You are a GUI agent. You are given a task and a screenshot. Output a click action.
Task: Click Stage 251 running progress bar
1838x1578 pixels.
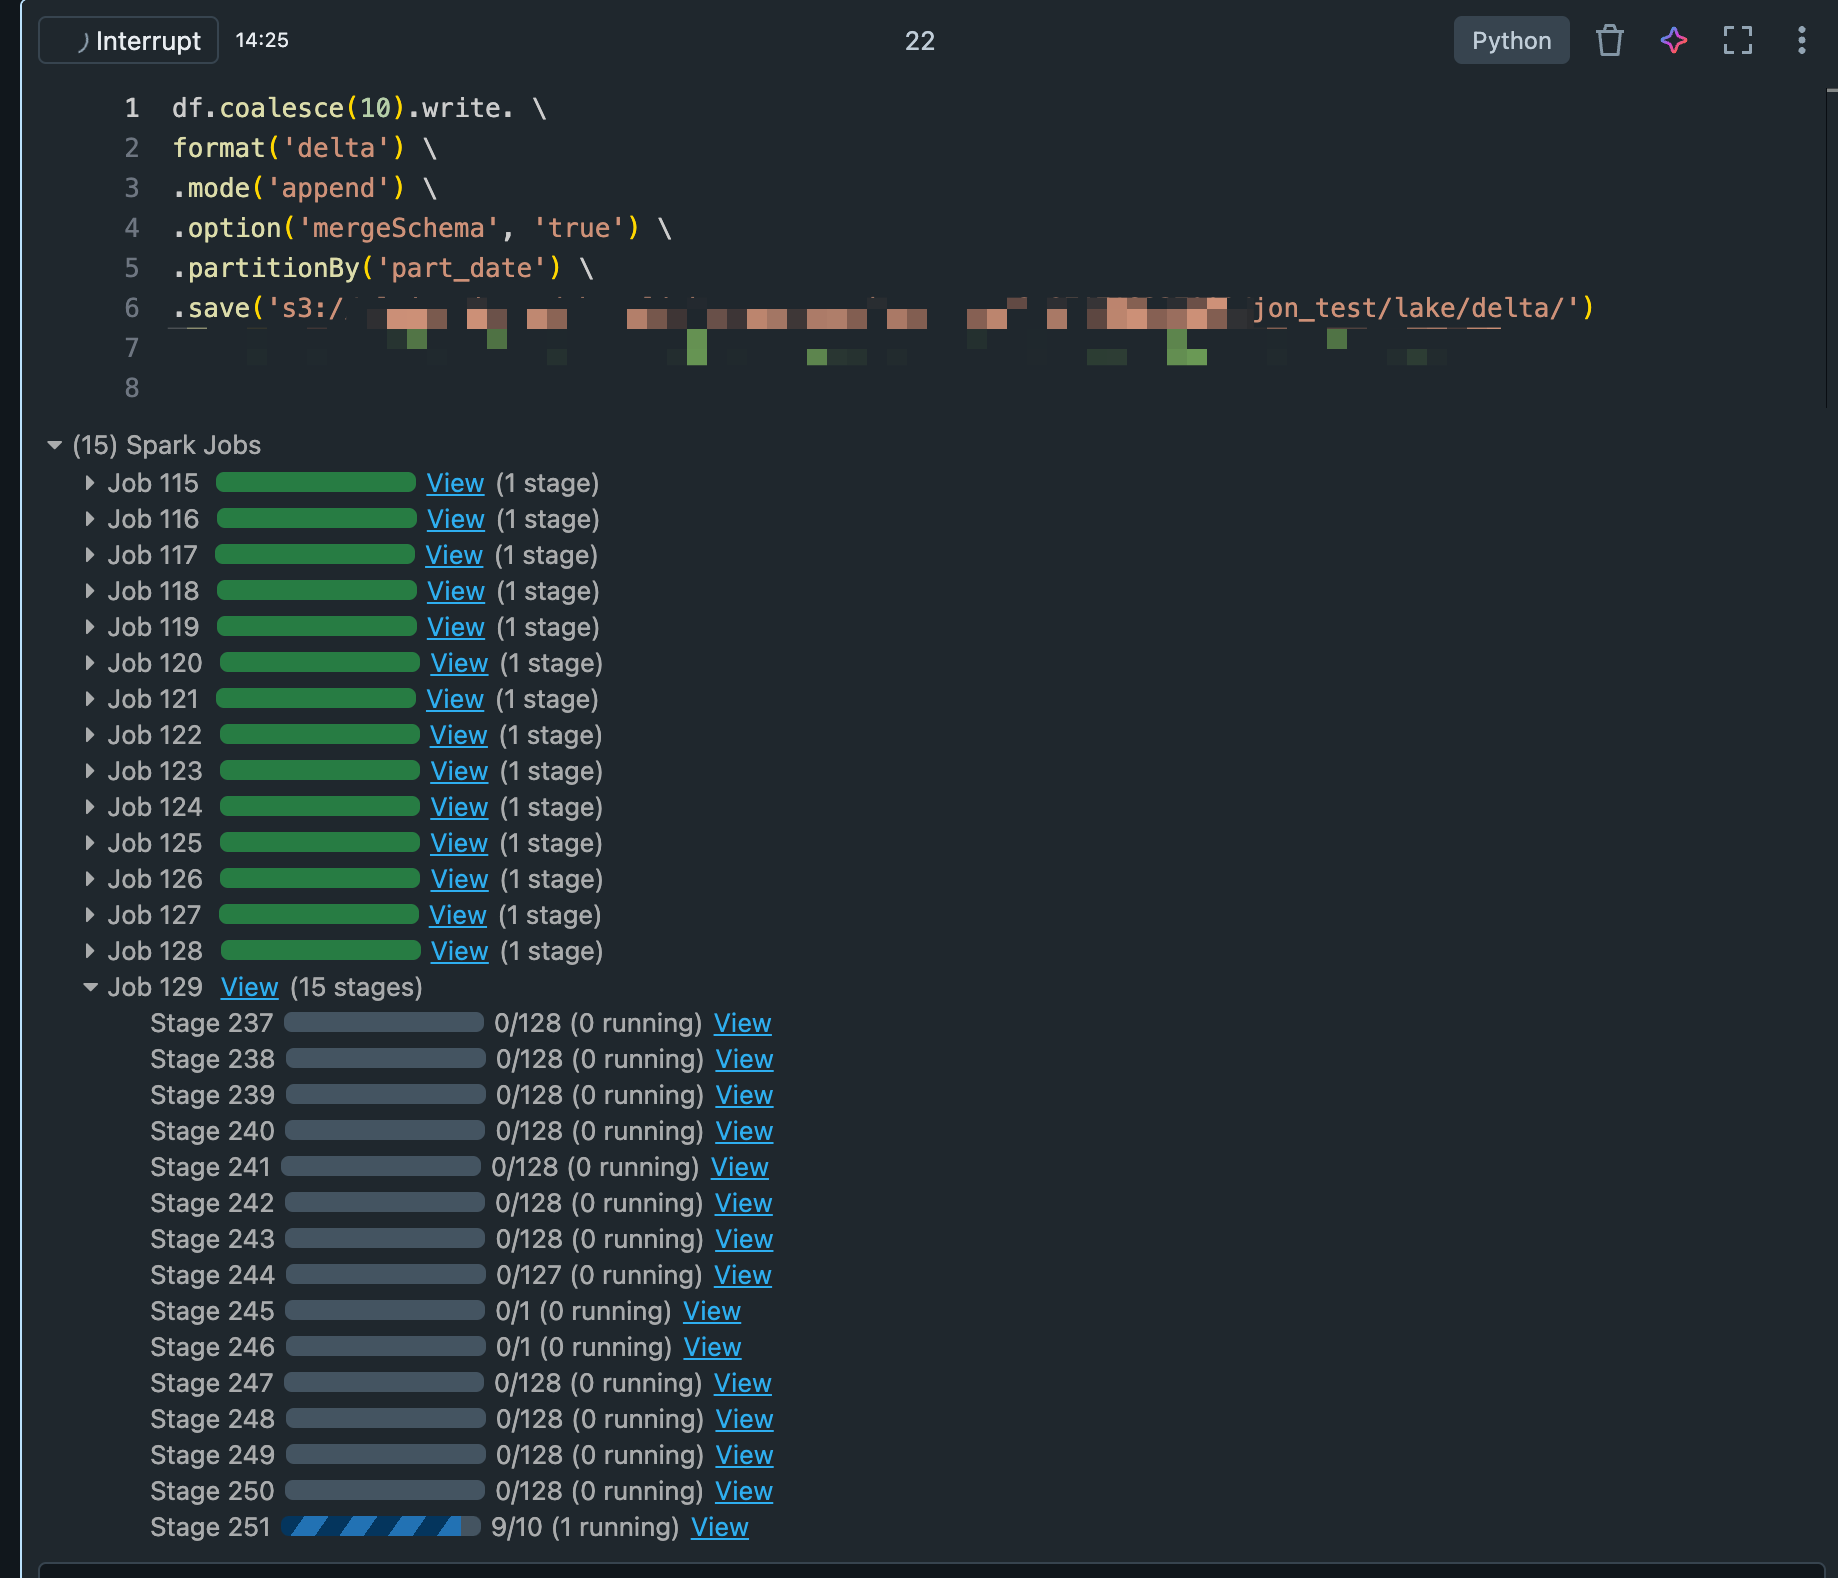(381, 1526)
